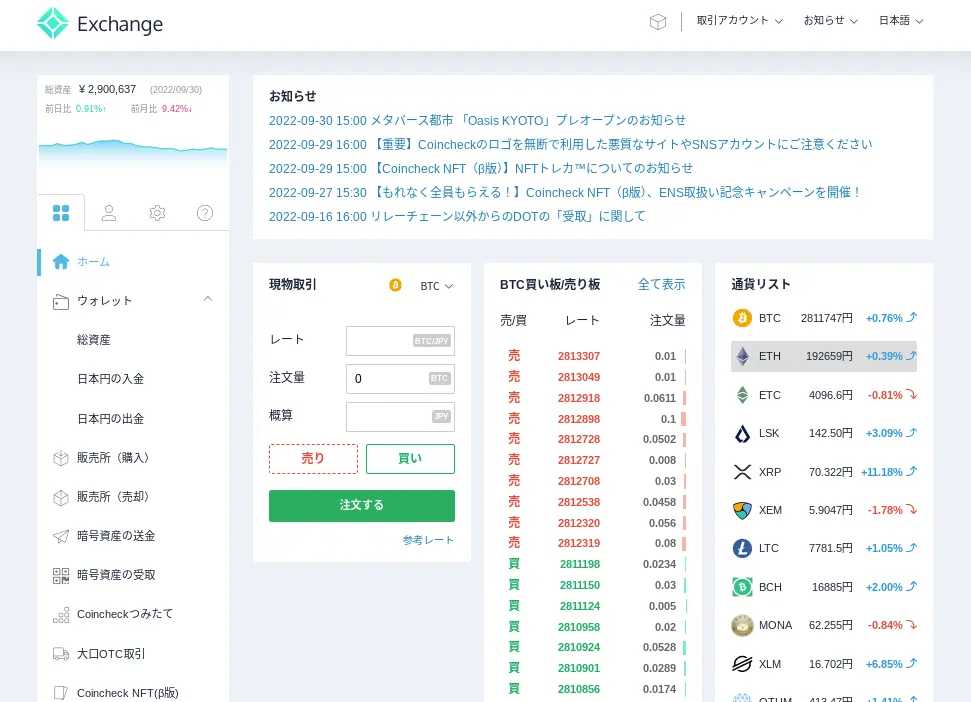
Task: Click the LTC price 7781.5円
Action: click(x=830, y=548)
